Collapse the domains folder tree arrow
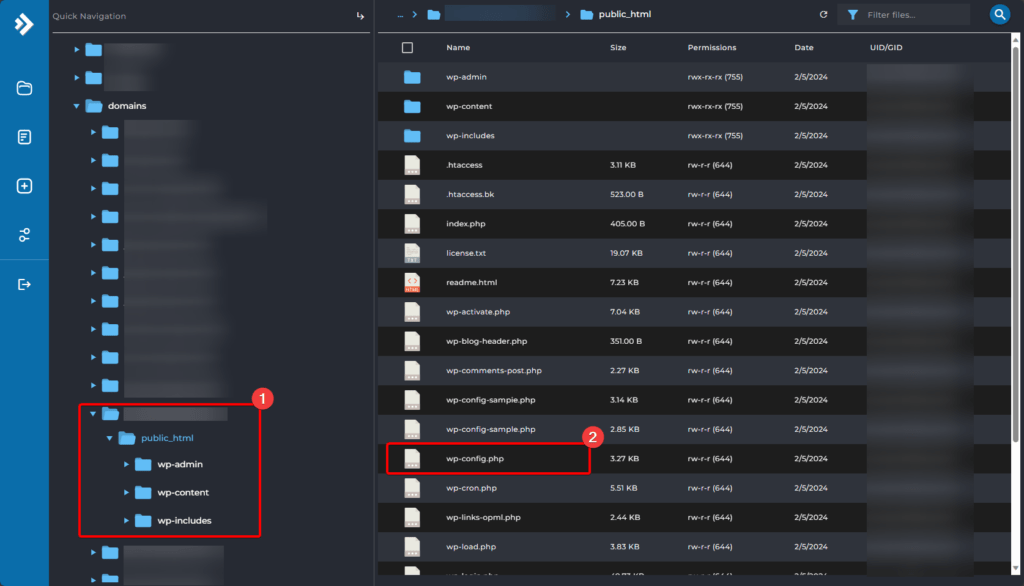 tap(76, 106)
